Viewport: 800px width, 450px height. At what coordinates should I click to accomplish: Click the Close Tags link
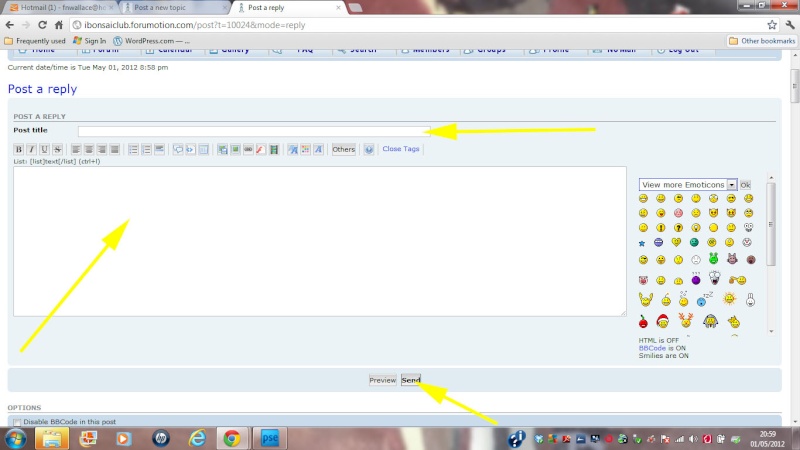pos(401,149)
